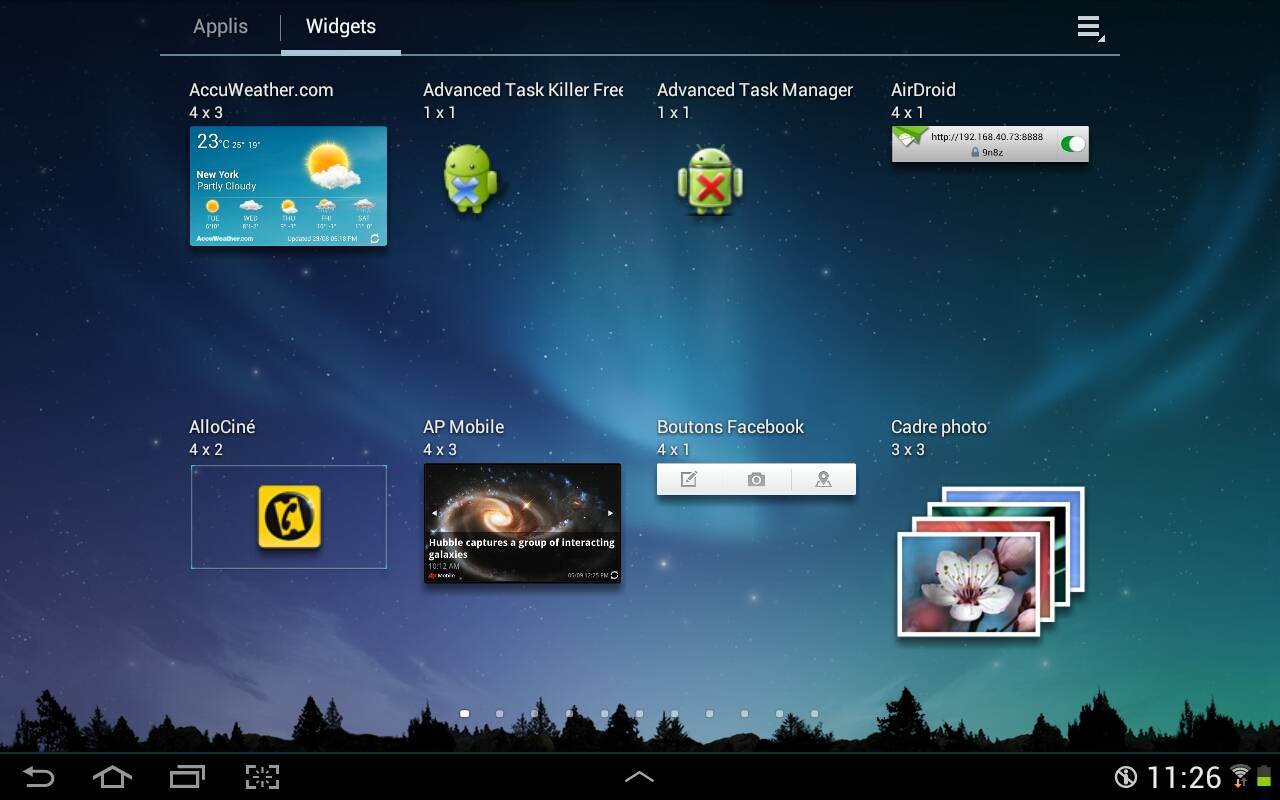Click the Facebook write status button icon
Viewport: 1280px width, 800px height.
[689, 479]
